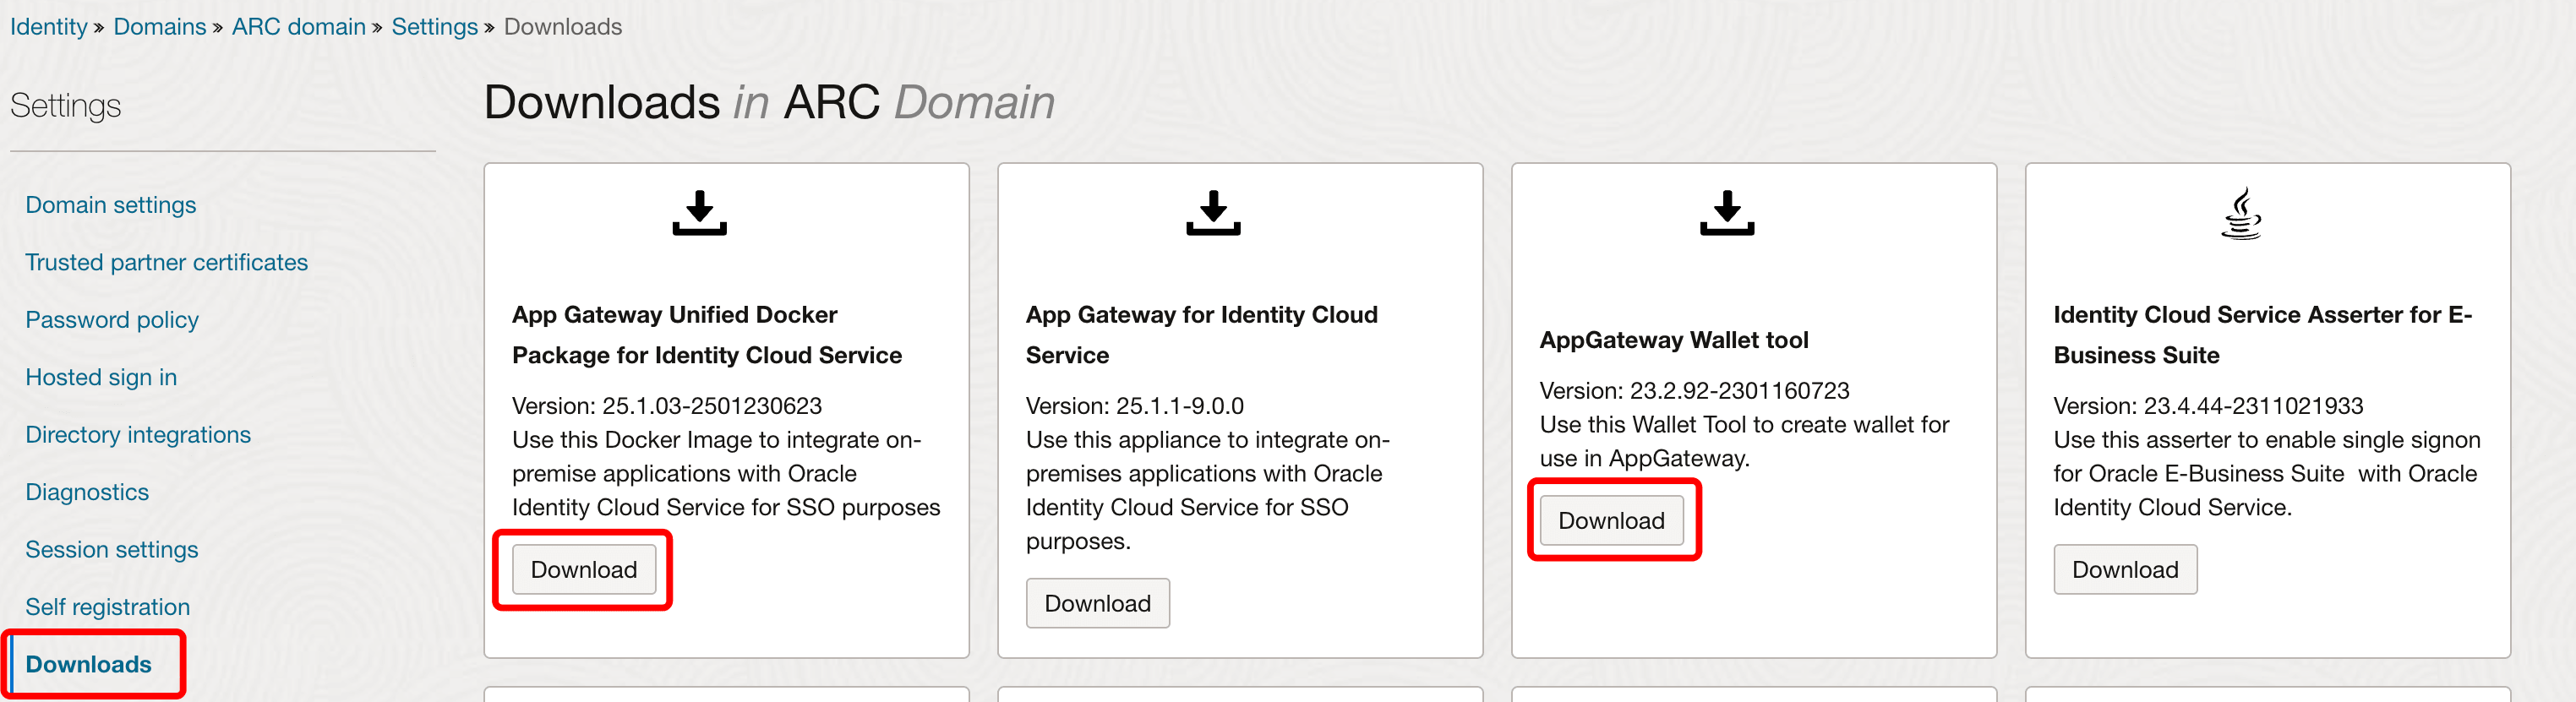Click the Java icon on E-Business Suite Asserter card

click(x=2241, y=213)
